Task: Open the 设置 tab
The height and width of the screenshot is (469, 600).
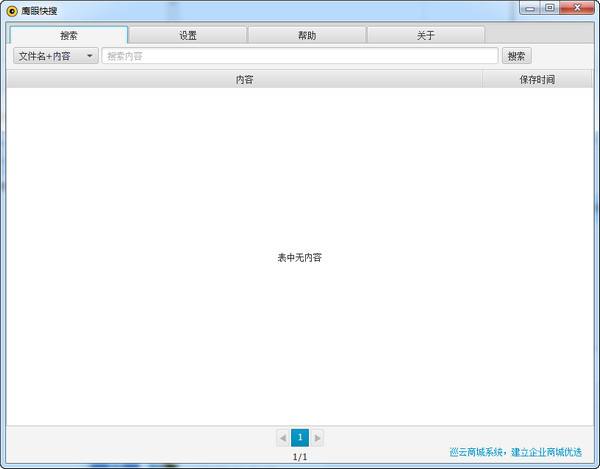Action: (x=188, y=36)
